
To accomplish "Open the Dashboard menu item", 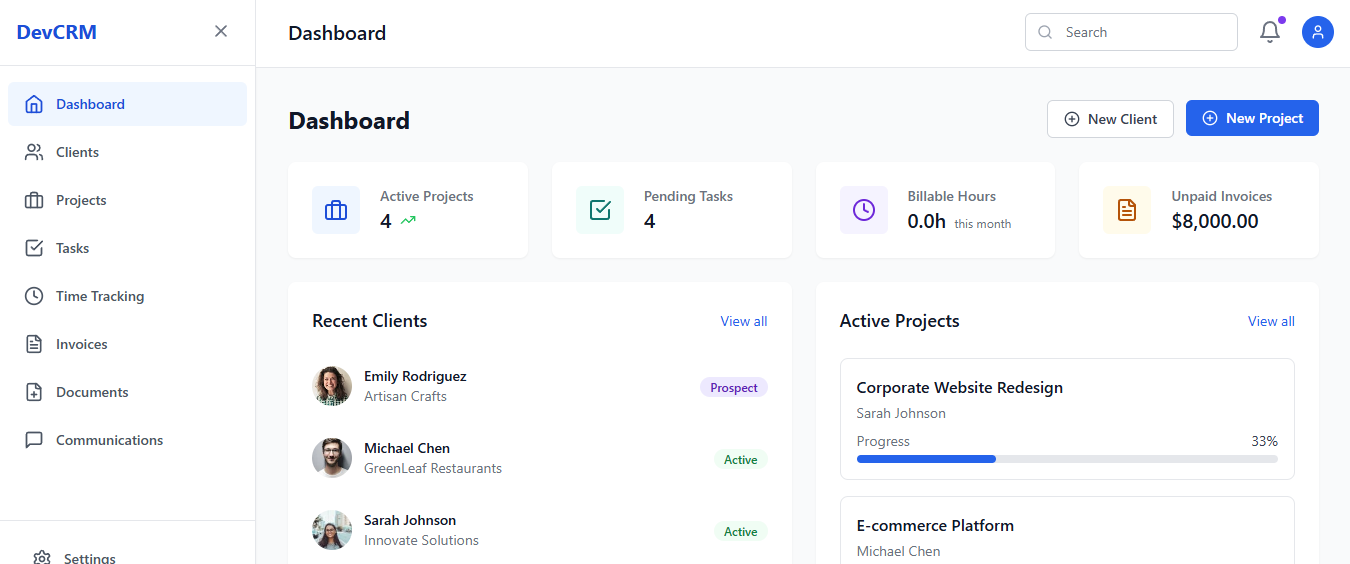I will coord(127,104).
